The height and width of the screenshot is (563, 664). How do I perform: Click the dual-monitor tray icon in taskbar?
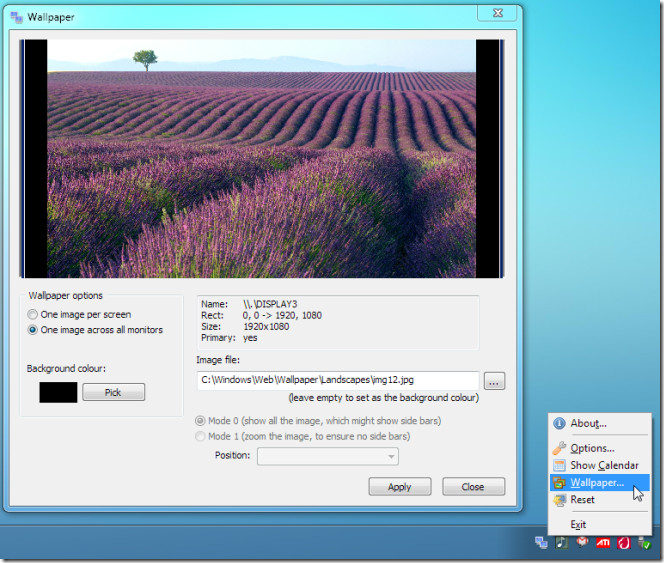point(541,543)
